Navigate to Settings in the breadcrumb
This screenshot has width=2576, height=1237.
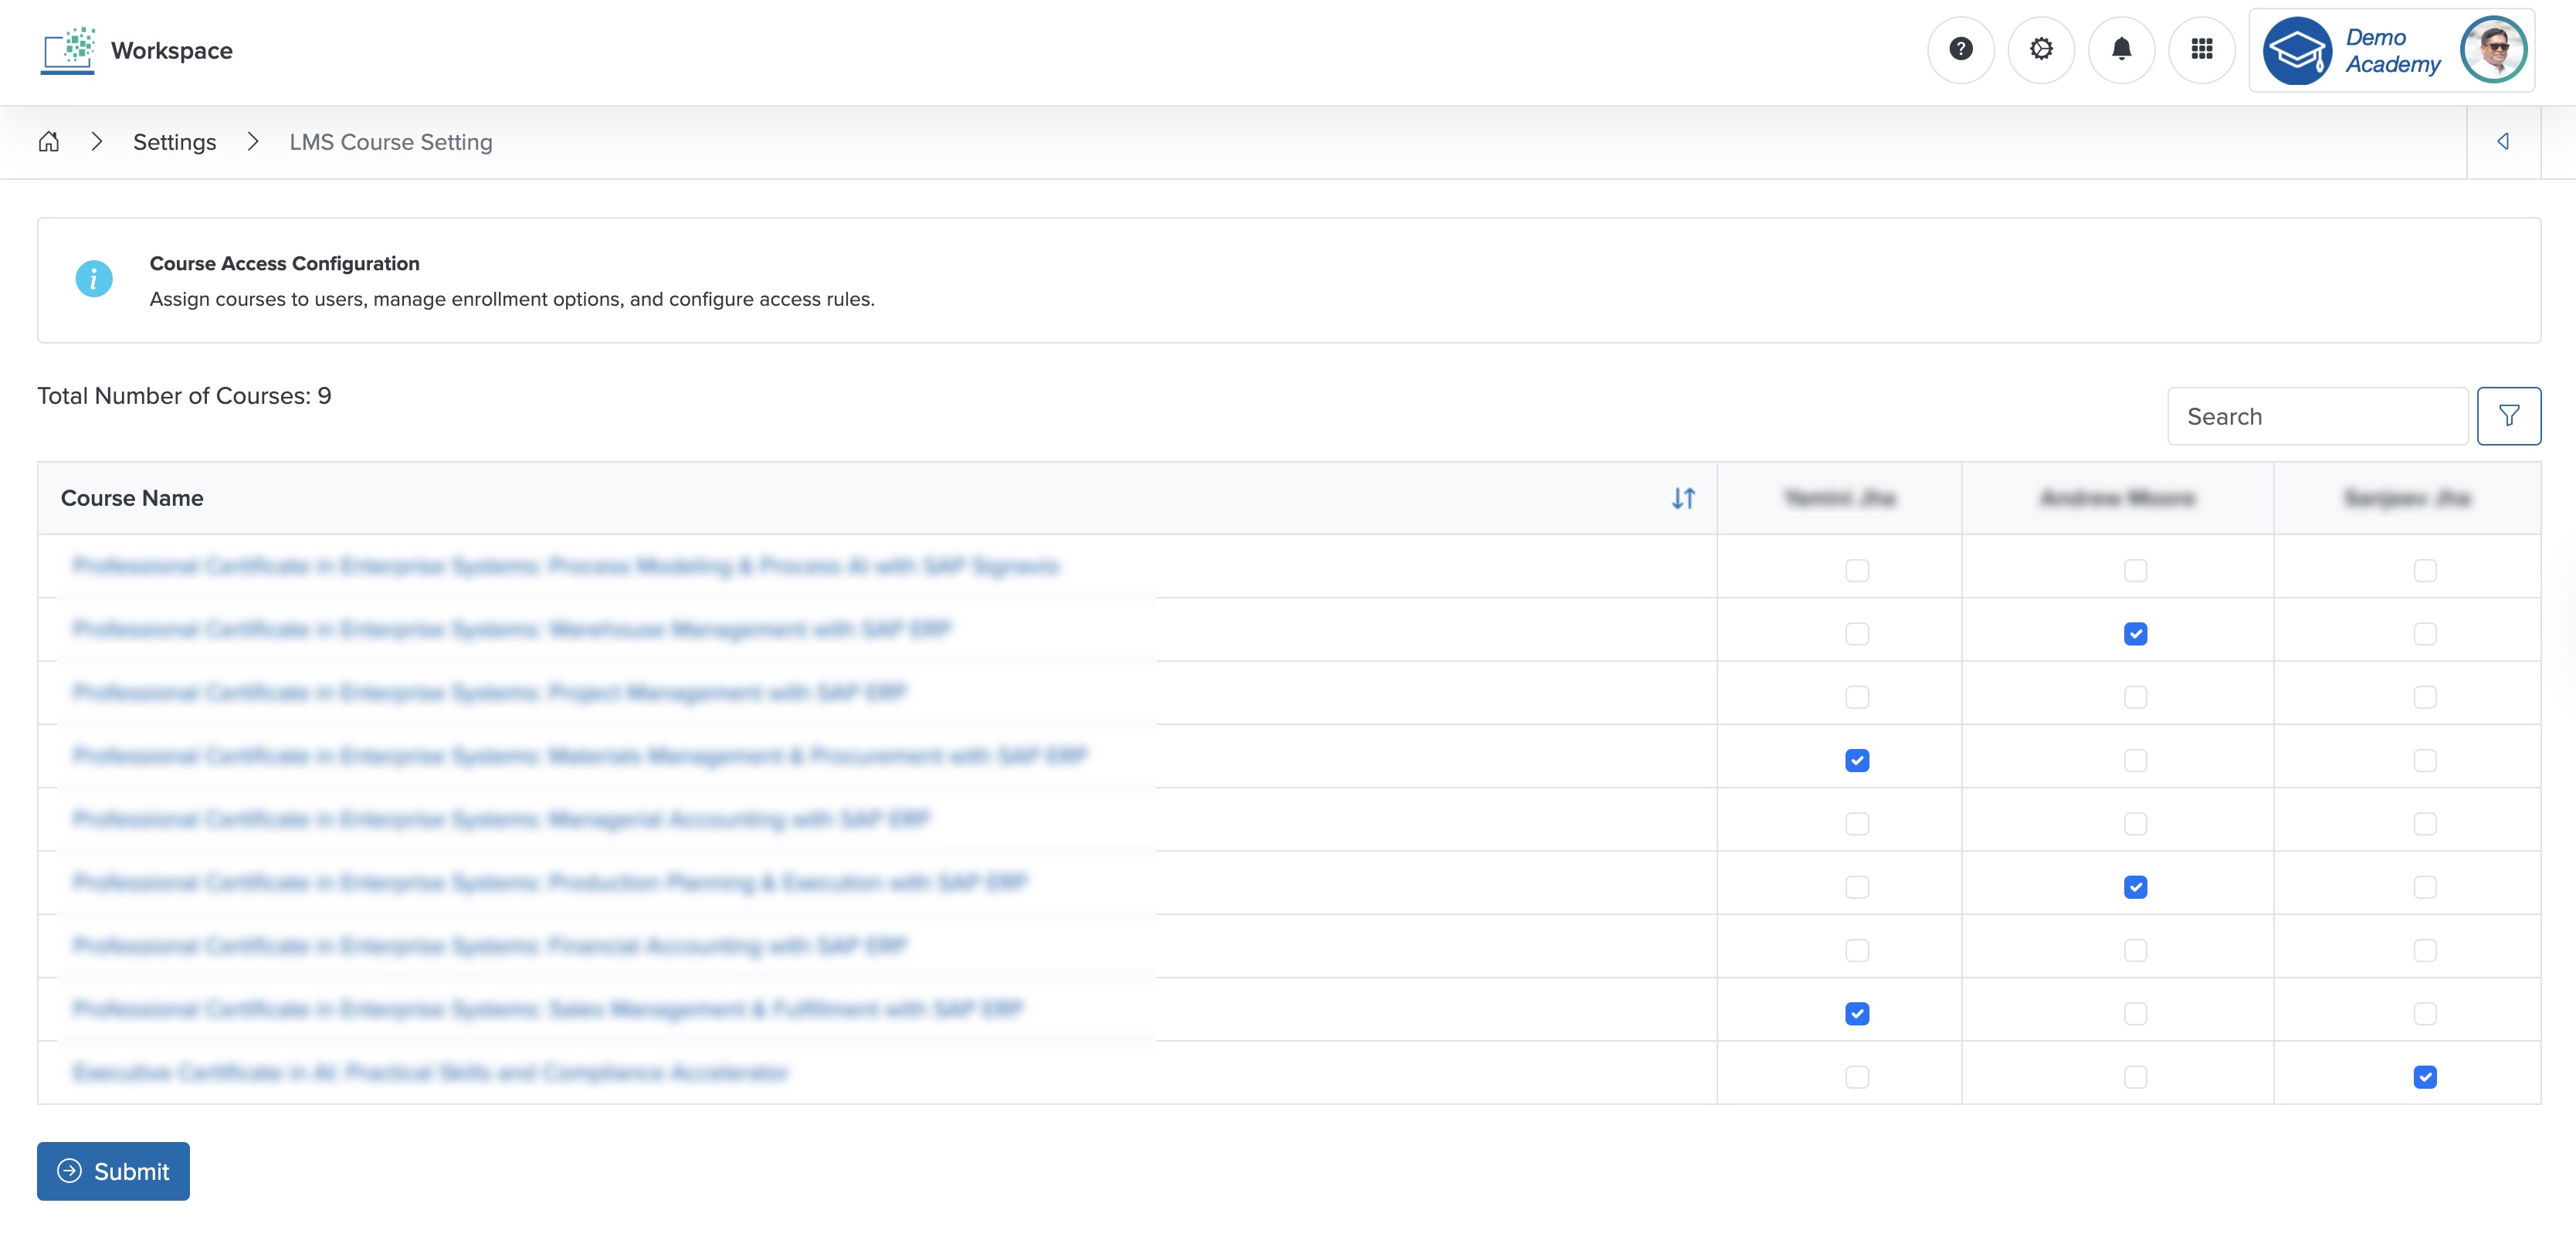point(175,142)
